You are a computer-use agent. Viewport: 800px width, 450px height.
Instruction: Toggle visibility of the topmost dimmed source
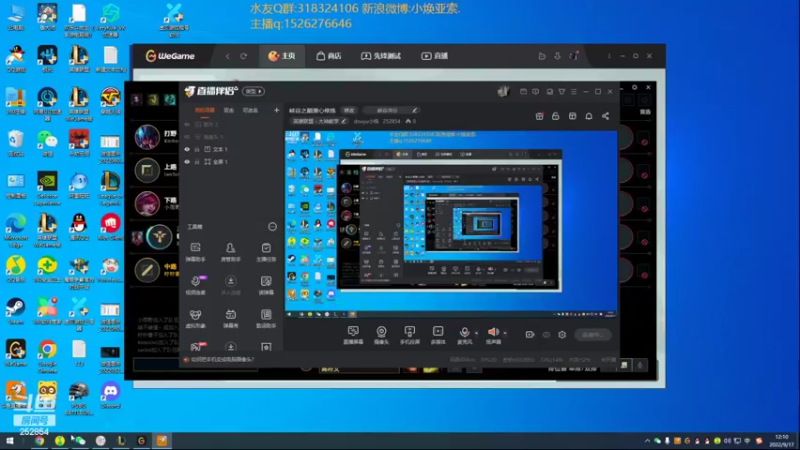187,124
